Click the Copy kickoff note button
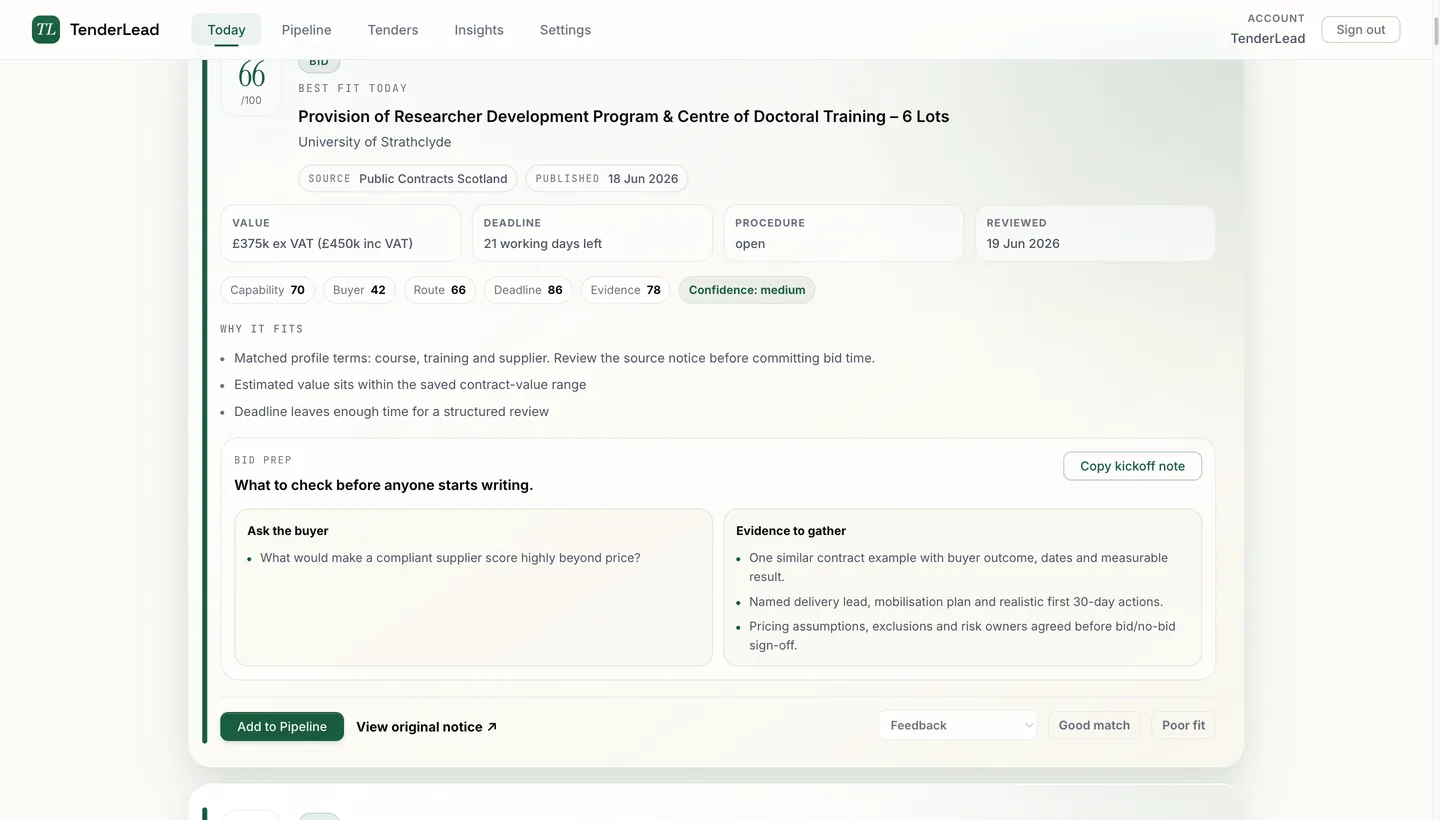Screen dimensions: 1440x820 click(x=1132, y=466)
